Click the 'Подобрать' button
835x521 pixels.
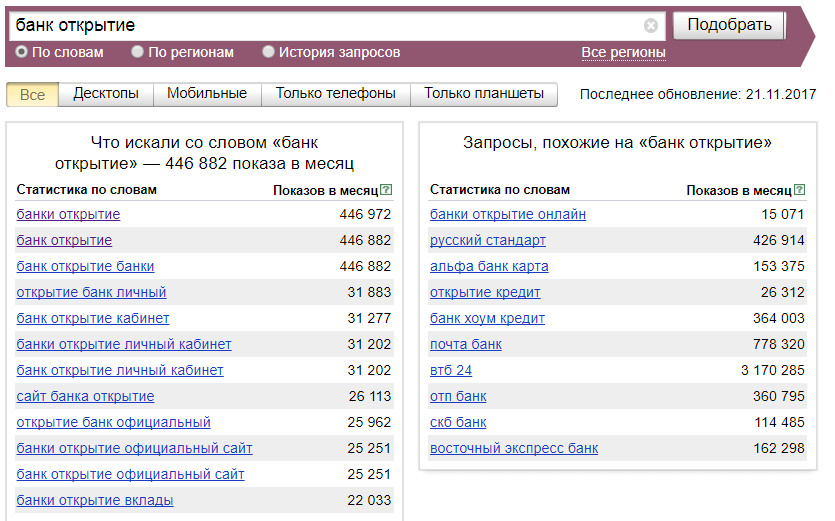coord(729,25)
